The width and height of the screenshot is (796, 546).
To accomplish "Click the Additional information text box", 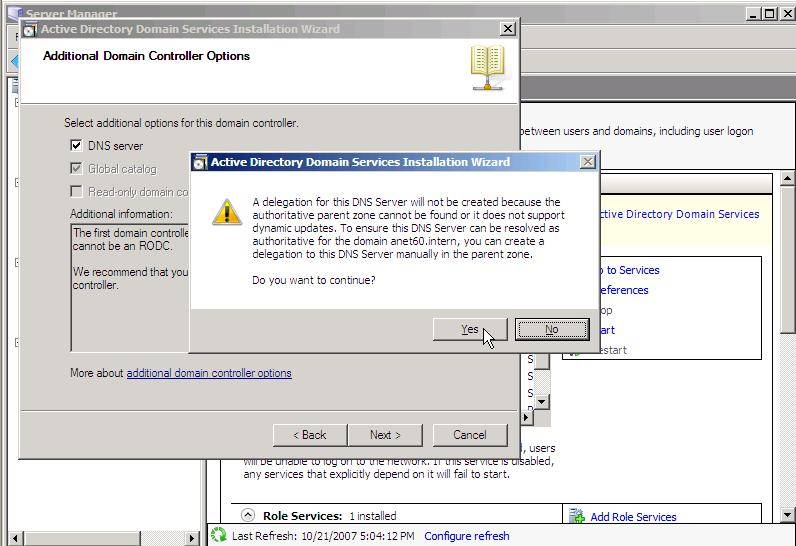I will (129, 288).
